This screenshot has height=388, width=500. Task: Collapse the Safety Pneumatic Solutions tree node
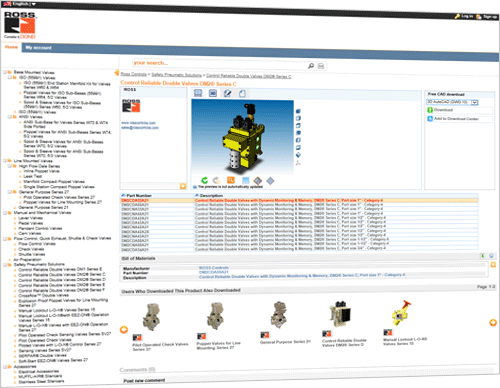[x=5, y=265]
